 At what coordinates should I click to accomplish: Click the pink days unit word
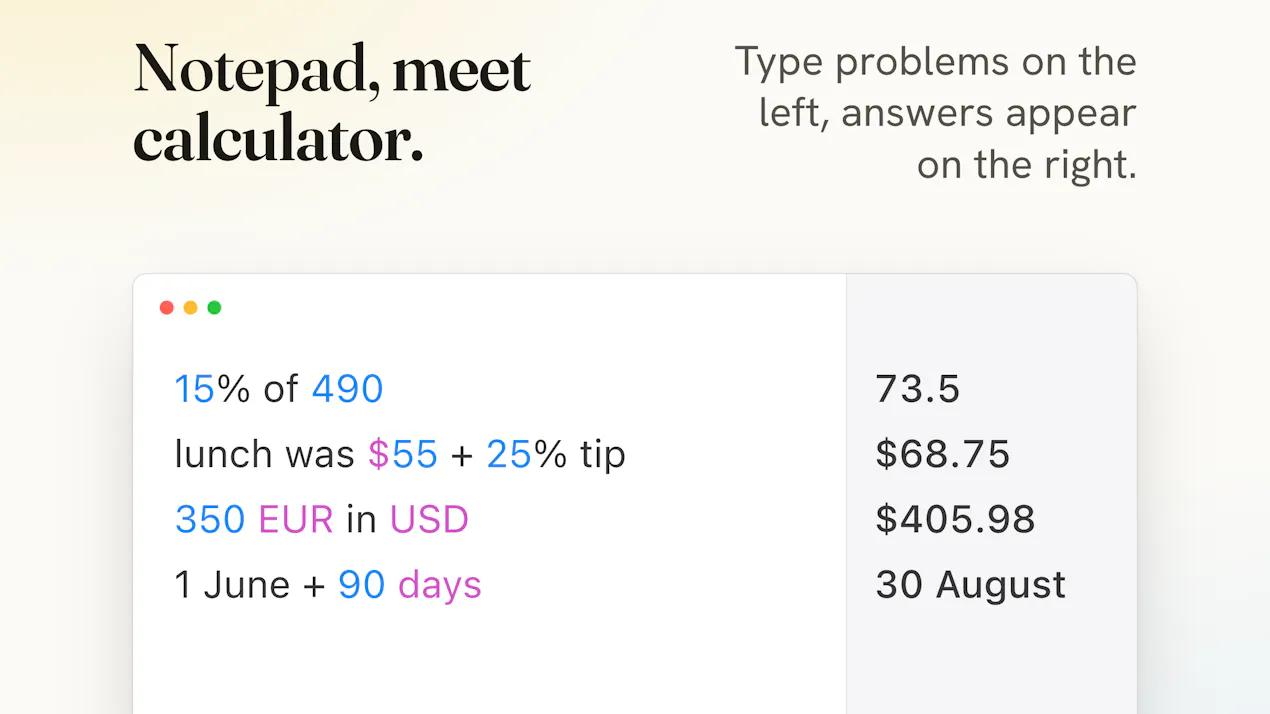440,586
